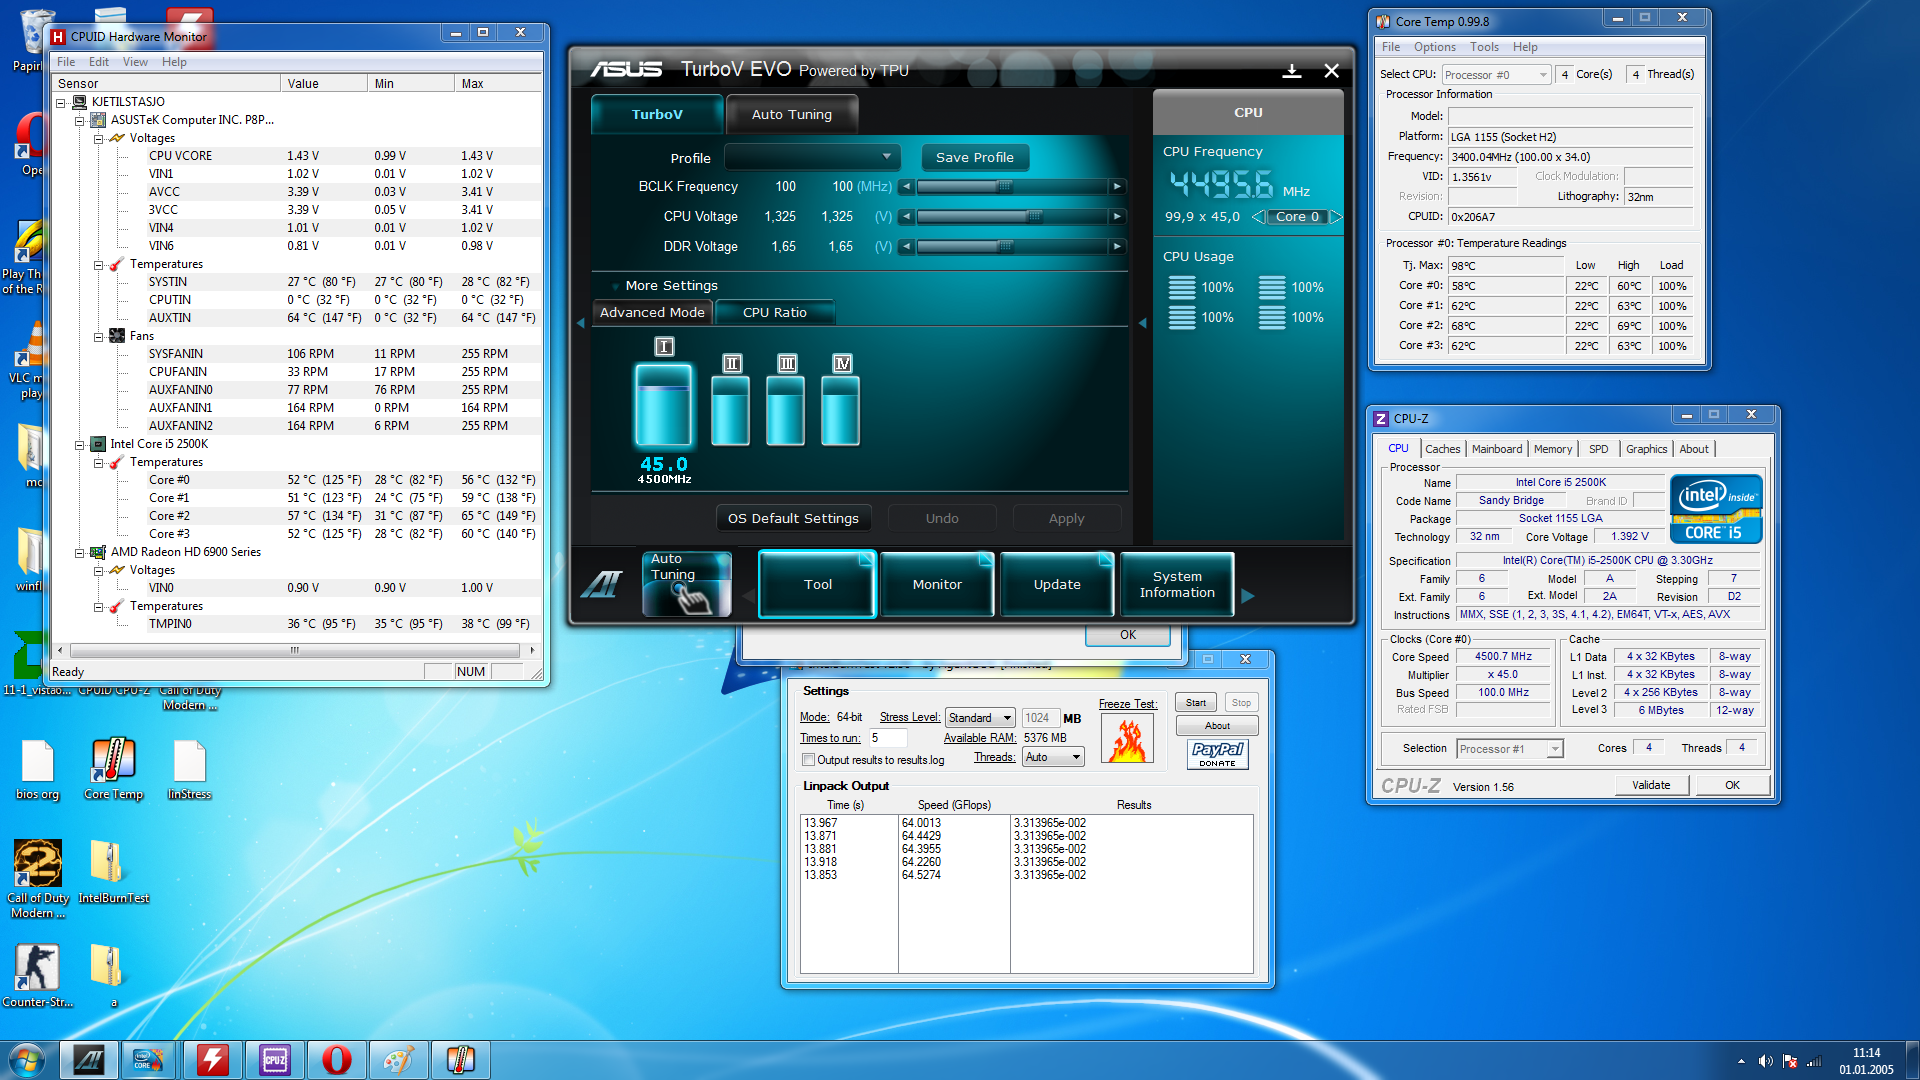The image size is (1920, 1080).
Task: Open AI Suite taskbar icon
Action: click(x=89, y=1060)
